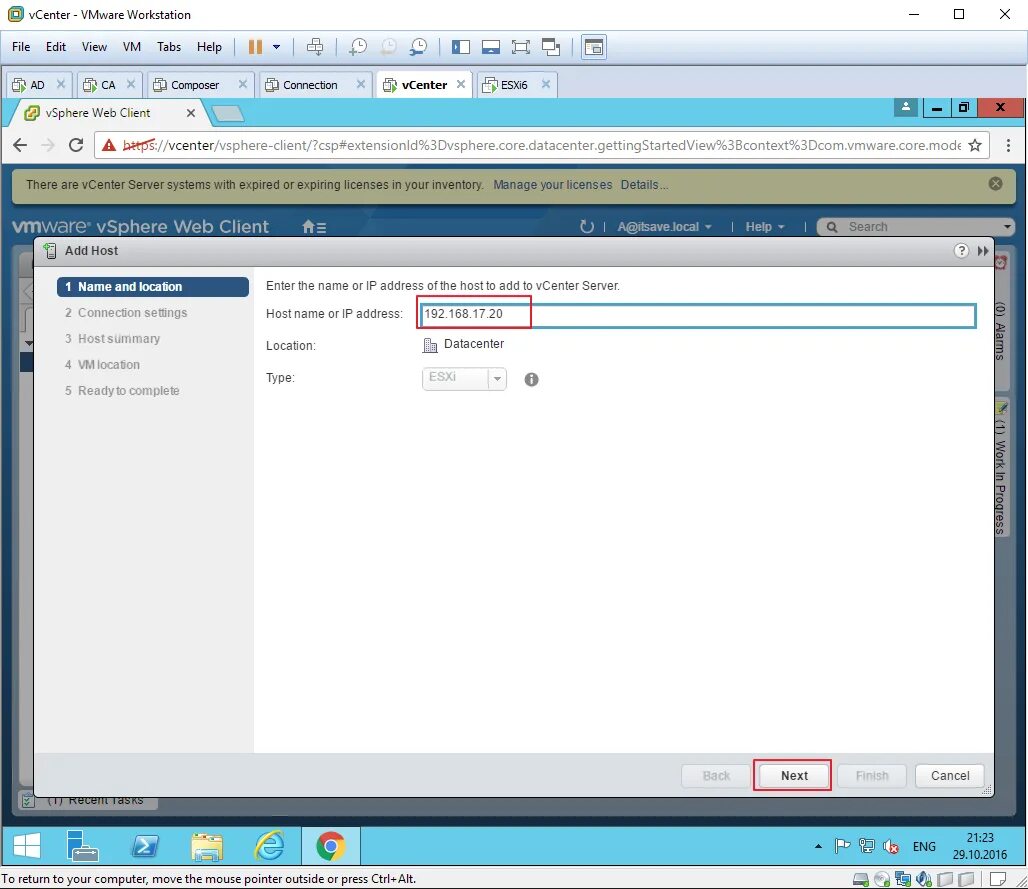The width and height of the screenshot is (1028, 889).
Task: Click the Send Ctrl+Alt+Del toolbar icon
Action: click(315, 47)
